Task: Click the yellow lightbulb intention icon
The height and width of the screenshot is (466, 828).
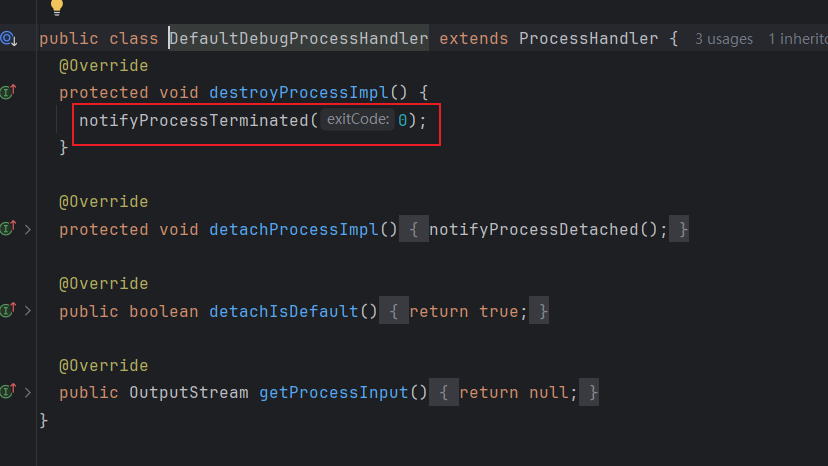Action: coord(57,7)
